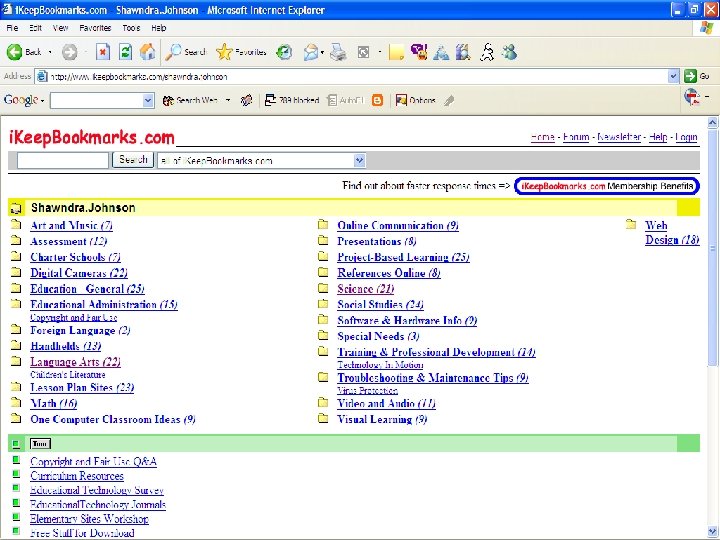The image size is (720, 540).
Task: Open Project-Based Learning folder link
Action: (403, 257)
